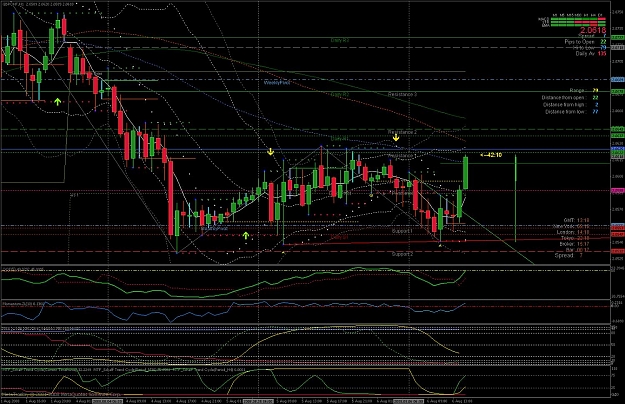The height and width of the screenshot is (404, 625).
Task: Click the 6 Aug 13:00 time axis label
Action: [x=462, y=401]
